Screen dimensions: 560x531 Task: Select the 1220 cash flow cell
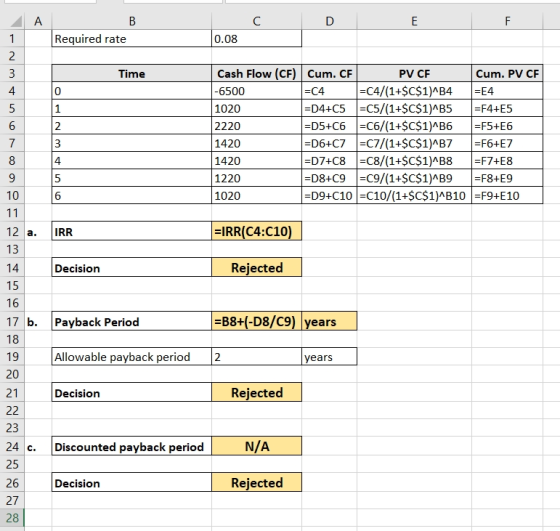256,178
